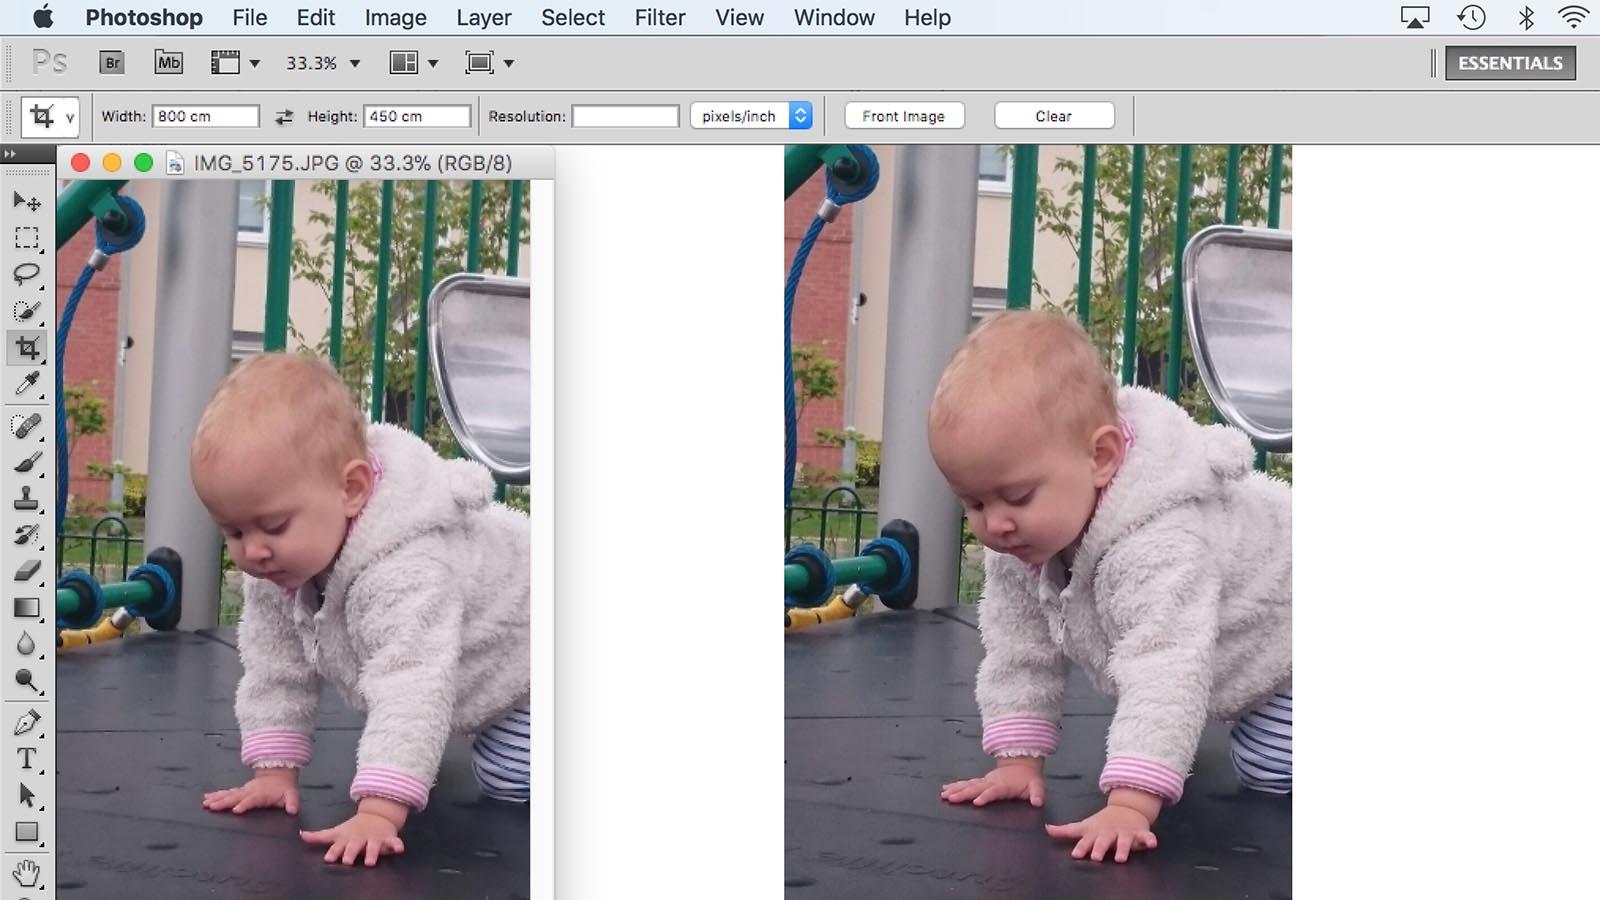Select the Rectangle shape tool
The height and width of the screenshot is (900, 1600).
27,832
